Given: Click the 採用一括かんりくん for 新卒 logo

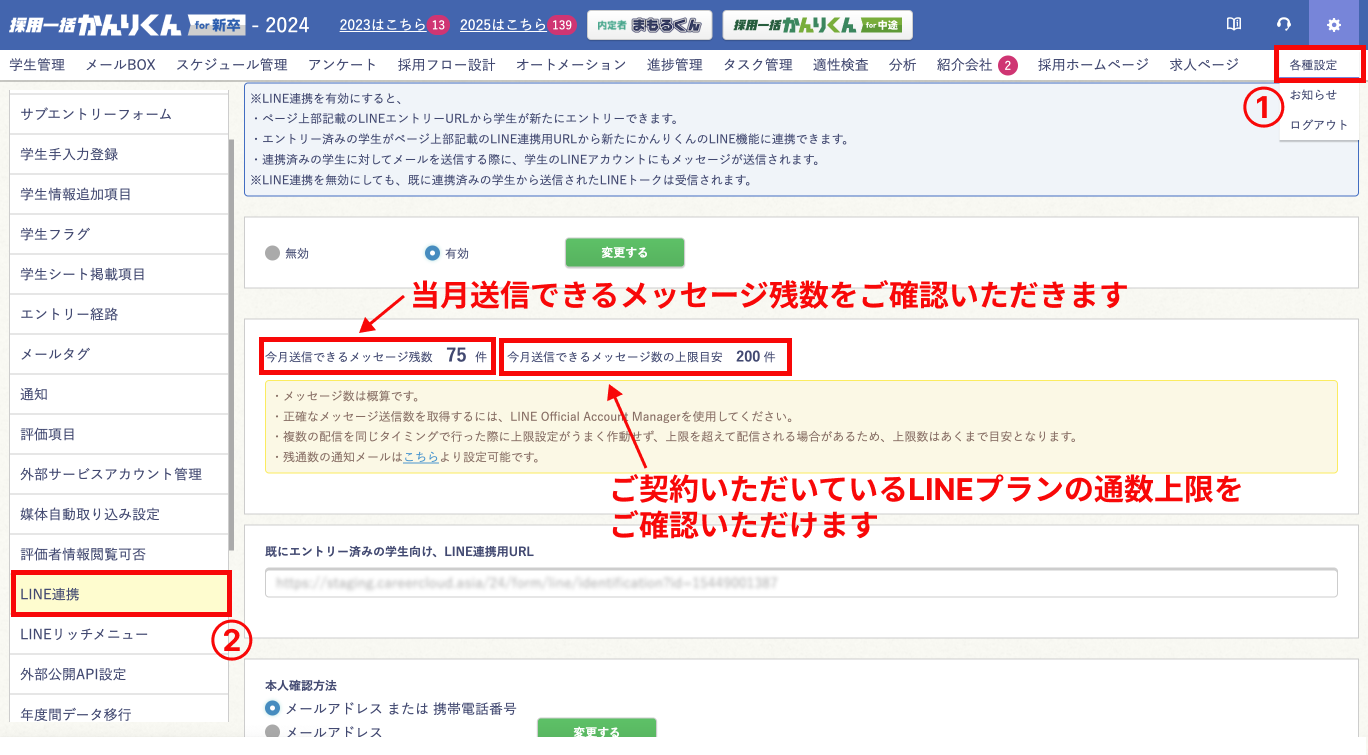Looking at the screenshot, I should coord(125,24).
